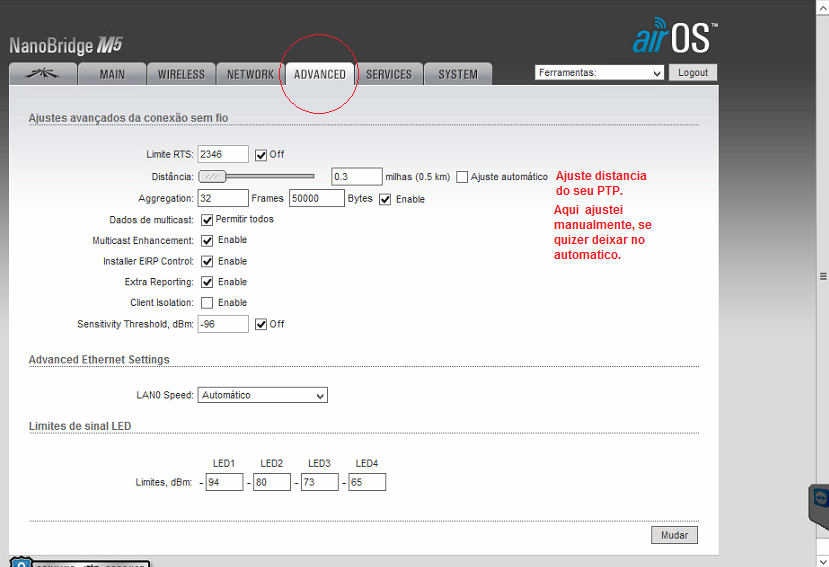Switch to the SYSTEM tab
This screenshot has height=567, width=829.
(458, 74)
